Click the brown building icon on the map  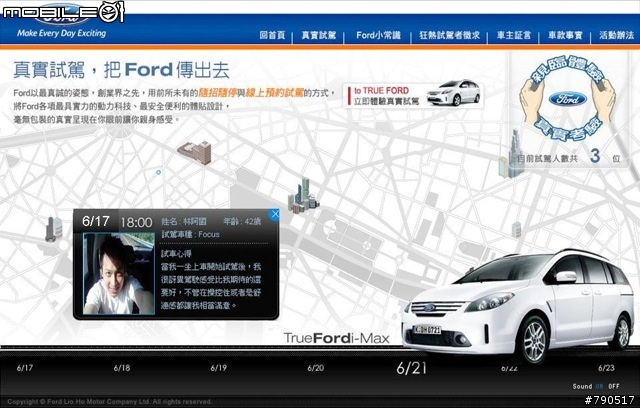tap(195, 153)
